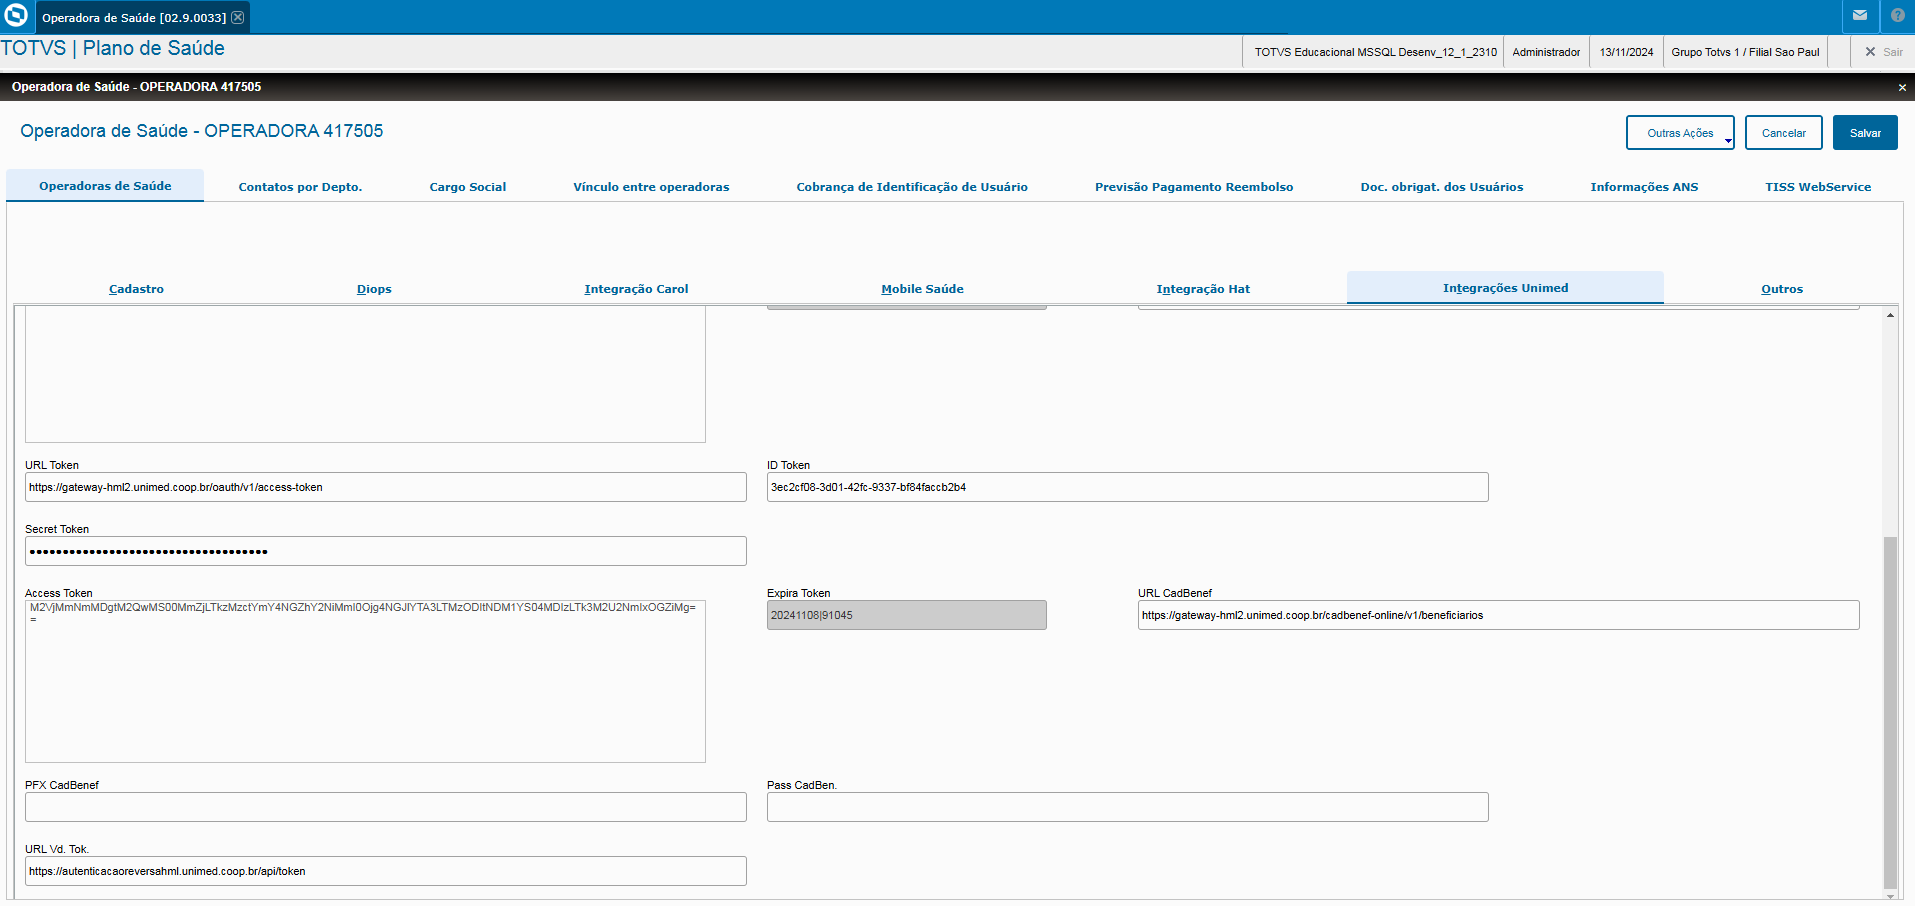1915x906 pixels.
Task: Open Previsão Pagamento Reembolso tab
Action: (1194, 187)
